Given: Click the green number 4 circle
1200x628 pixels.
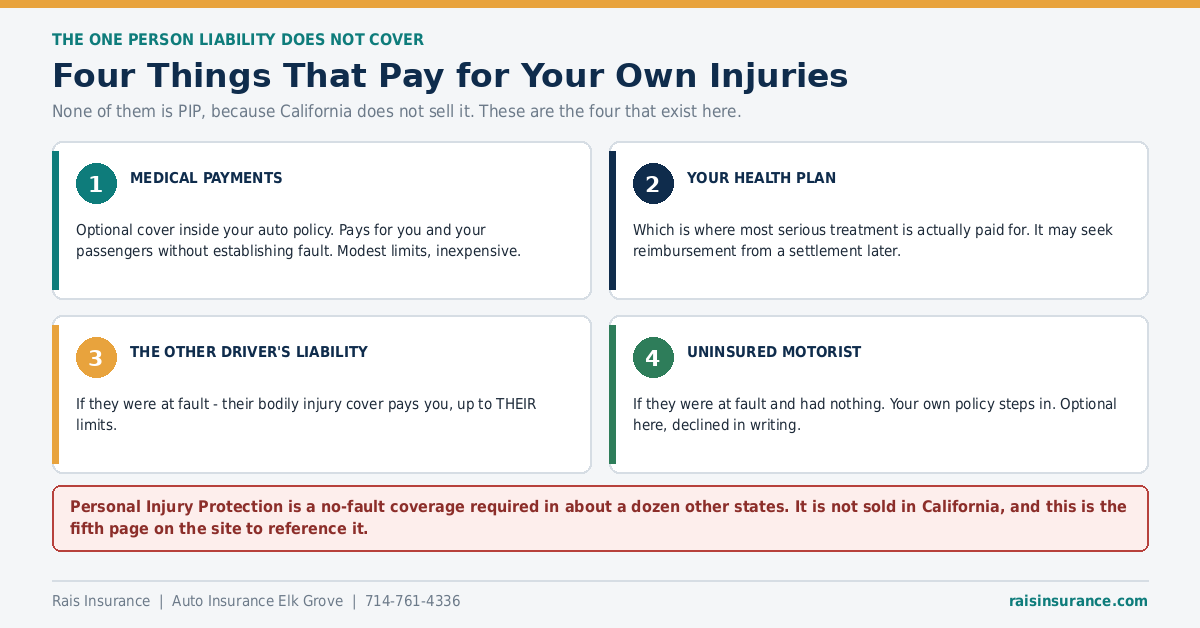Looking at the screenshot, I should (653, 358).
